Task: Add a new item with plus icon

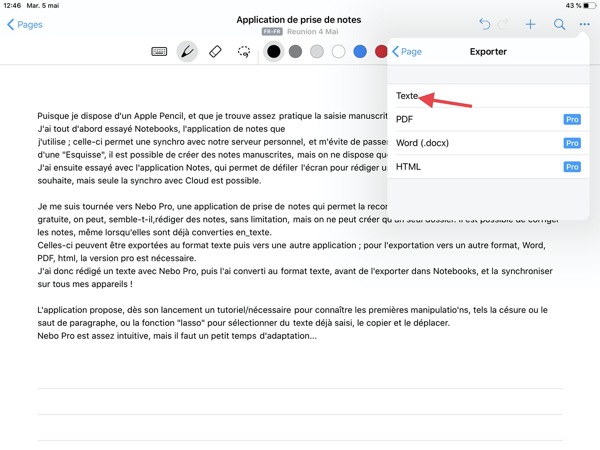Action: point(531,24)
